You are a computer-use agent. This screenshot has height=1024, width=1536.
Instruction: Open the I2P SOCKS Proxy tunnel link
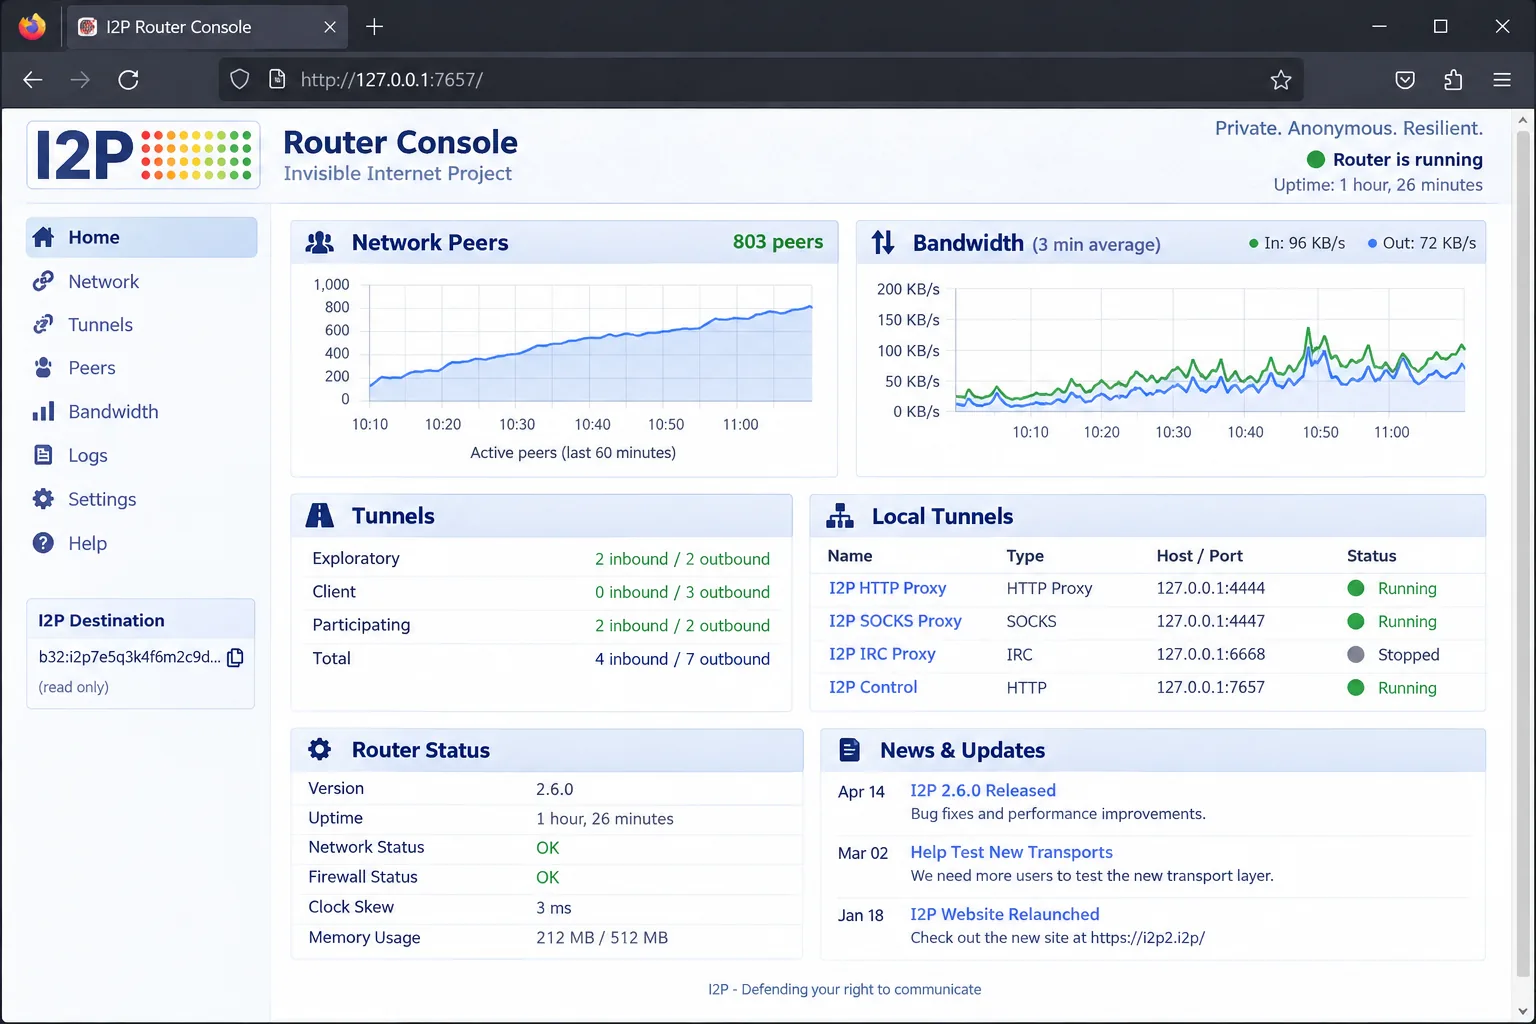[895, 621]
